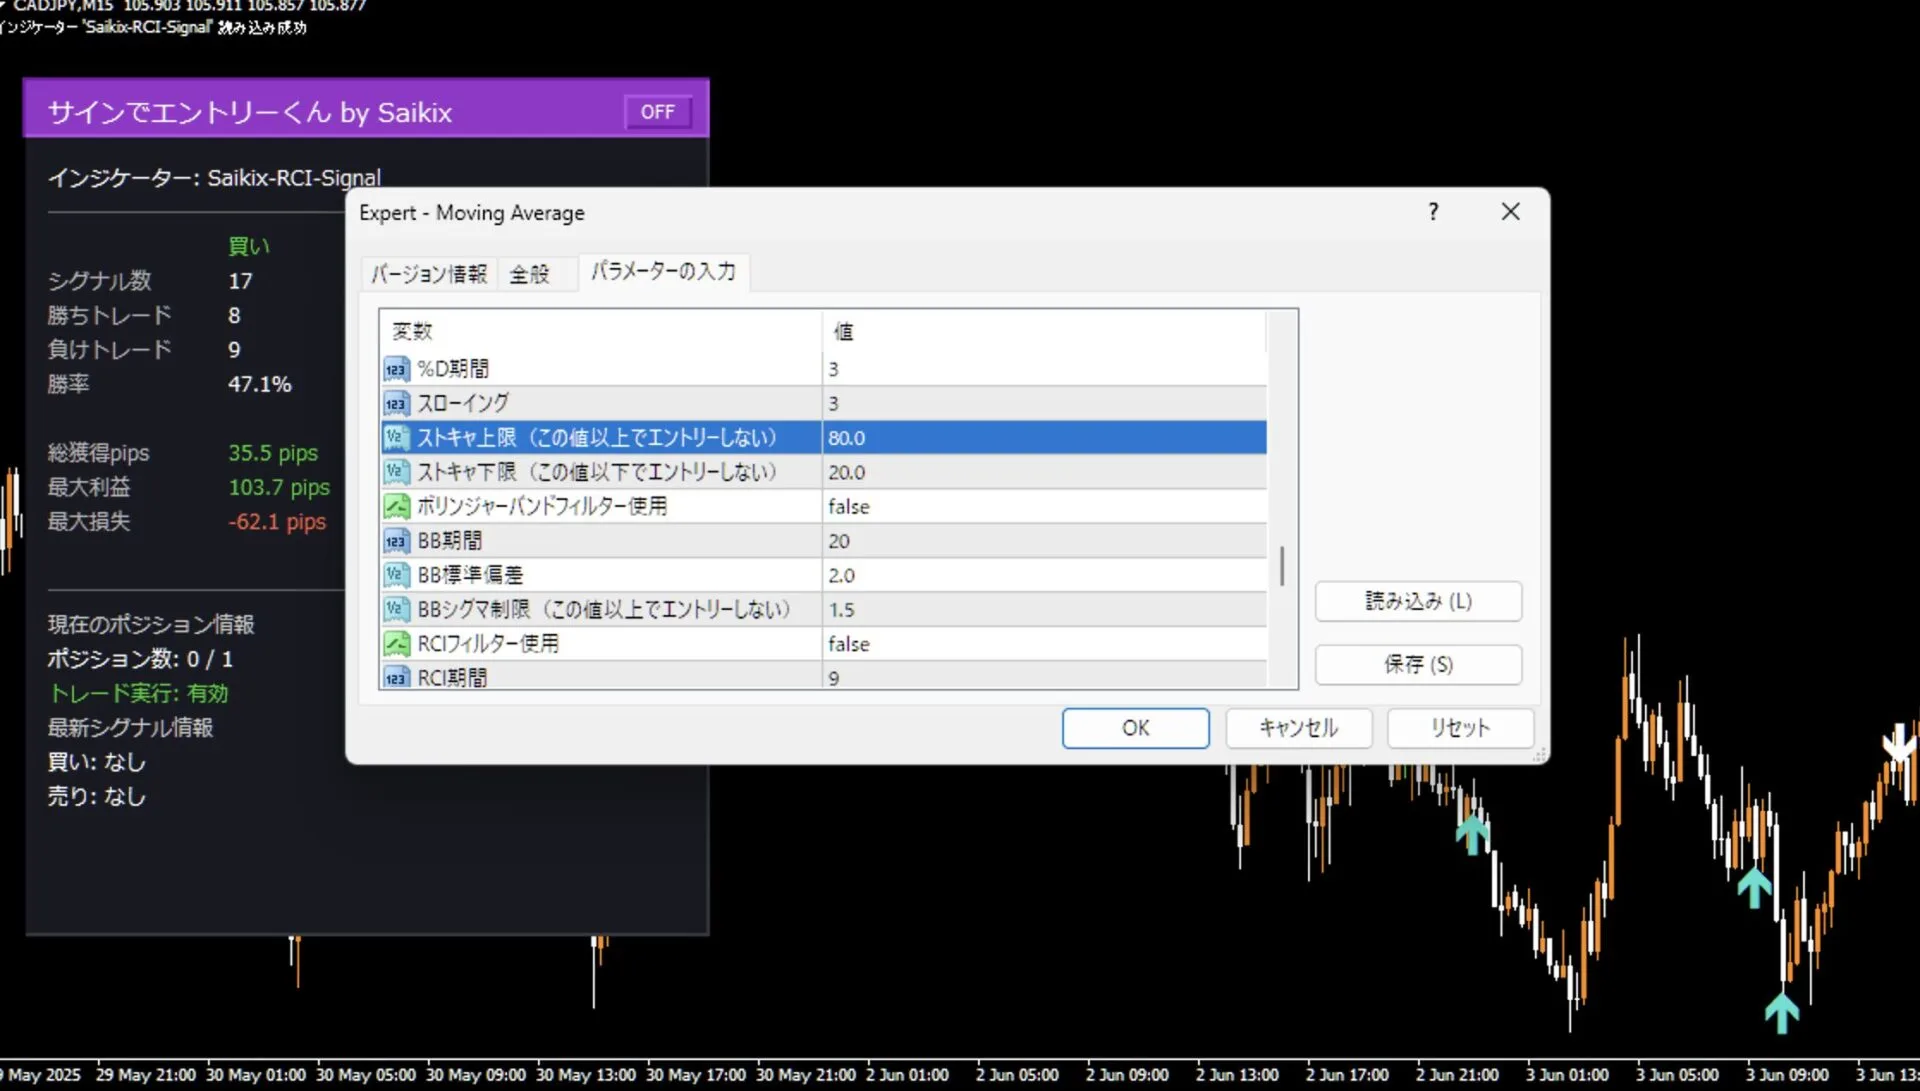This screenshot has width=1920, height=1091.
Task: Click the 保存 (S) button
Action: pyautogui.click(x=1417, y=664)
